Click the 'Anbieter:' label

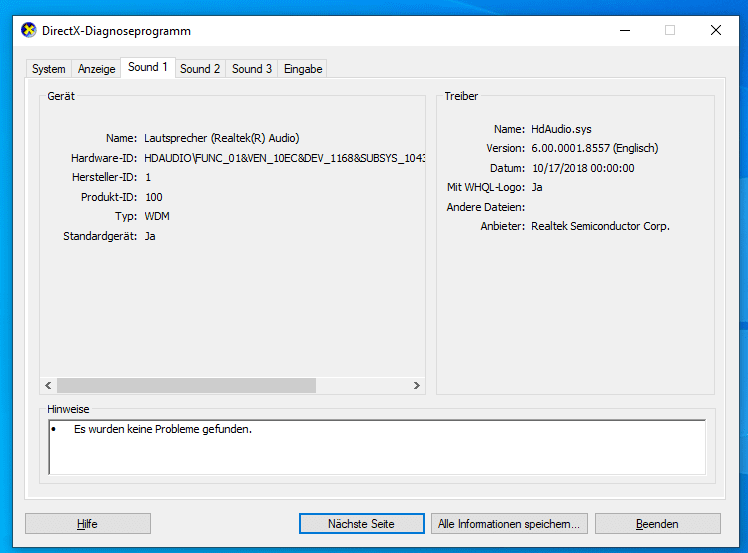coord(503,226)
